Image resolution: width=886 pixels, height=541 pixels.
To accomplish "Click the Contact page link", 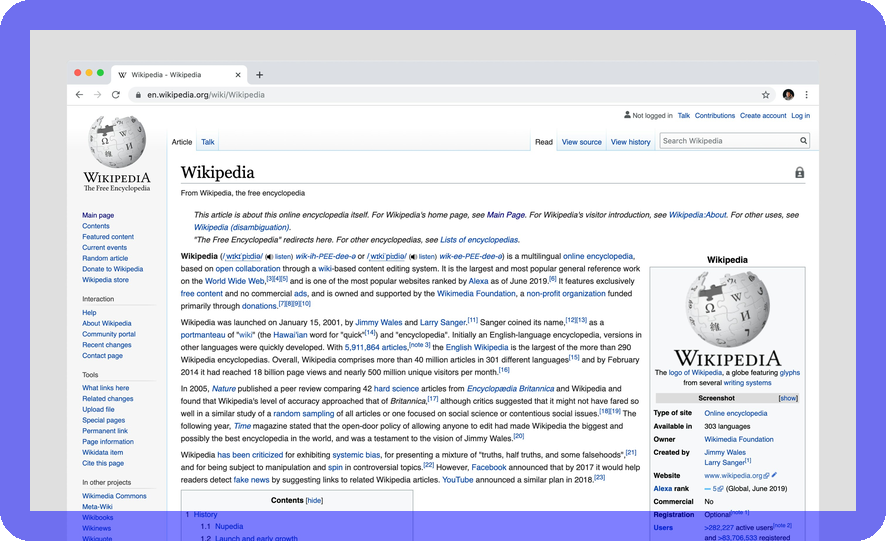I will 102,356.
